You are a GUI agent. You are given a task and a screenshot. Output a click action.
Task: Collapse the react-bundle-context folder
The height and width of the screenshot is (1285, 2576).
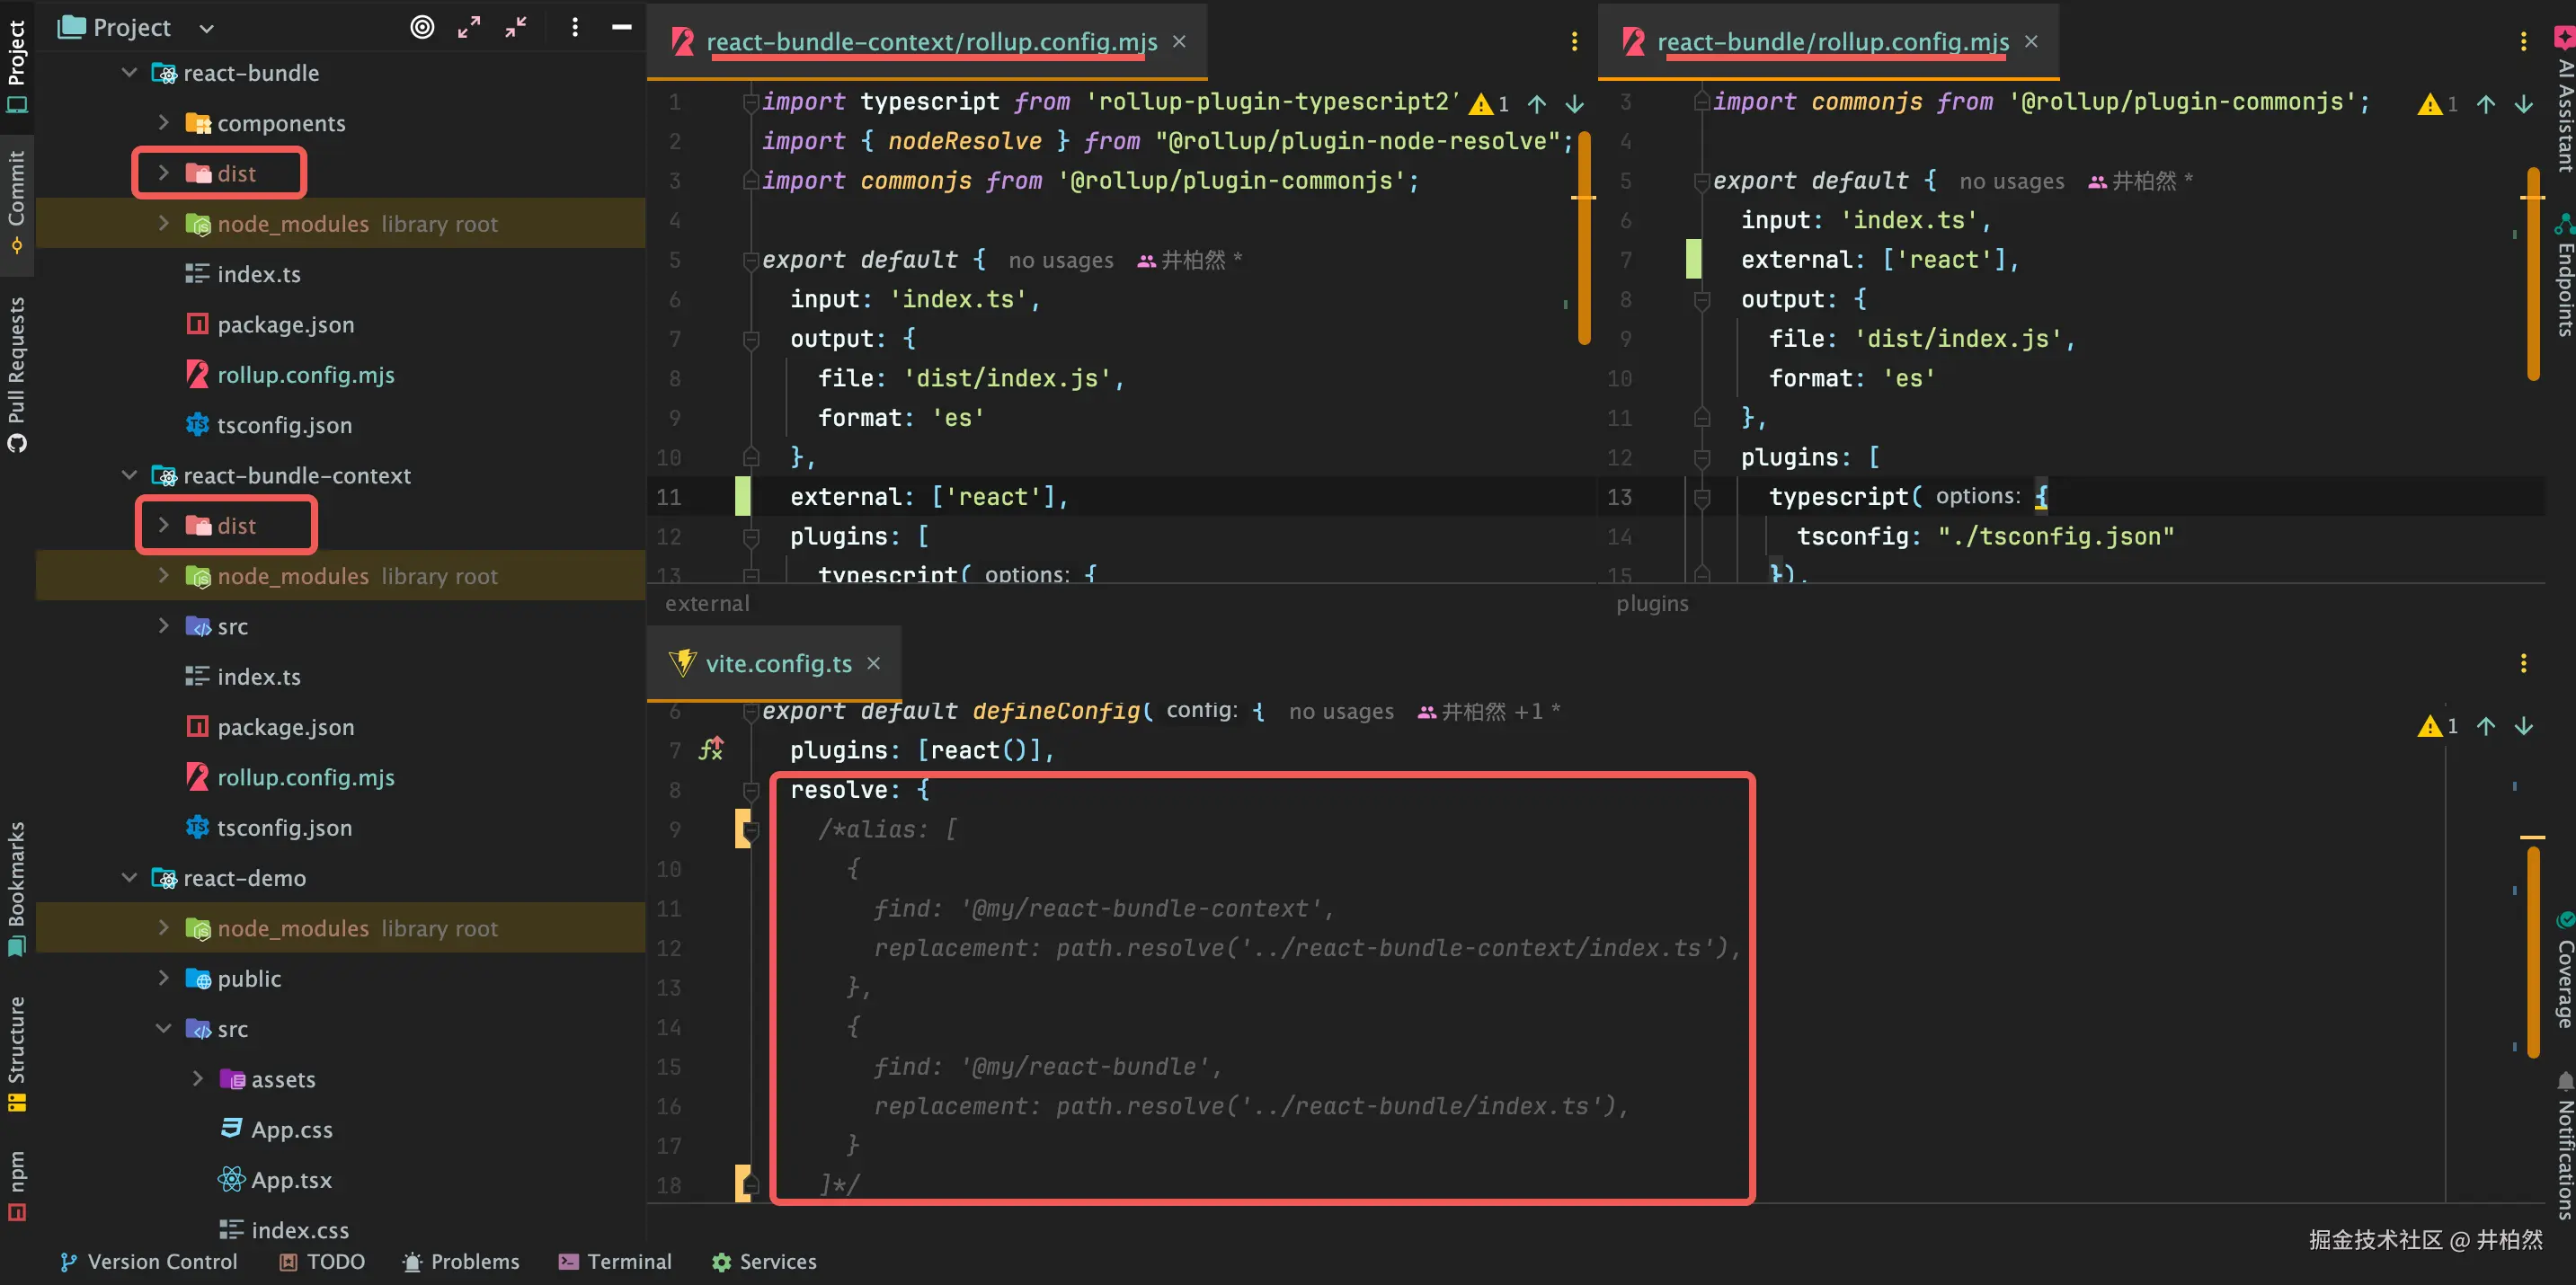[129, 475]
